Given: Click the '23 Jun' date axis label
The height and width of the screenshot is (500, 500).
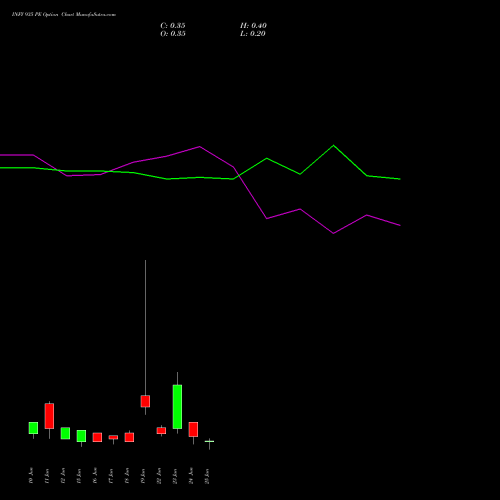Looking at the screenshot, I should (x=175, y=476).
